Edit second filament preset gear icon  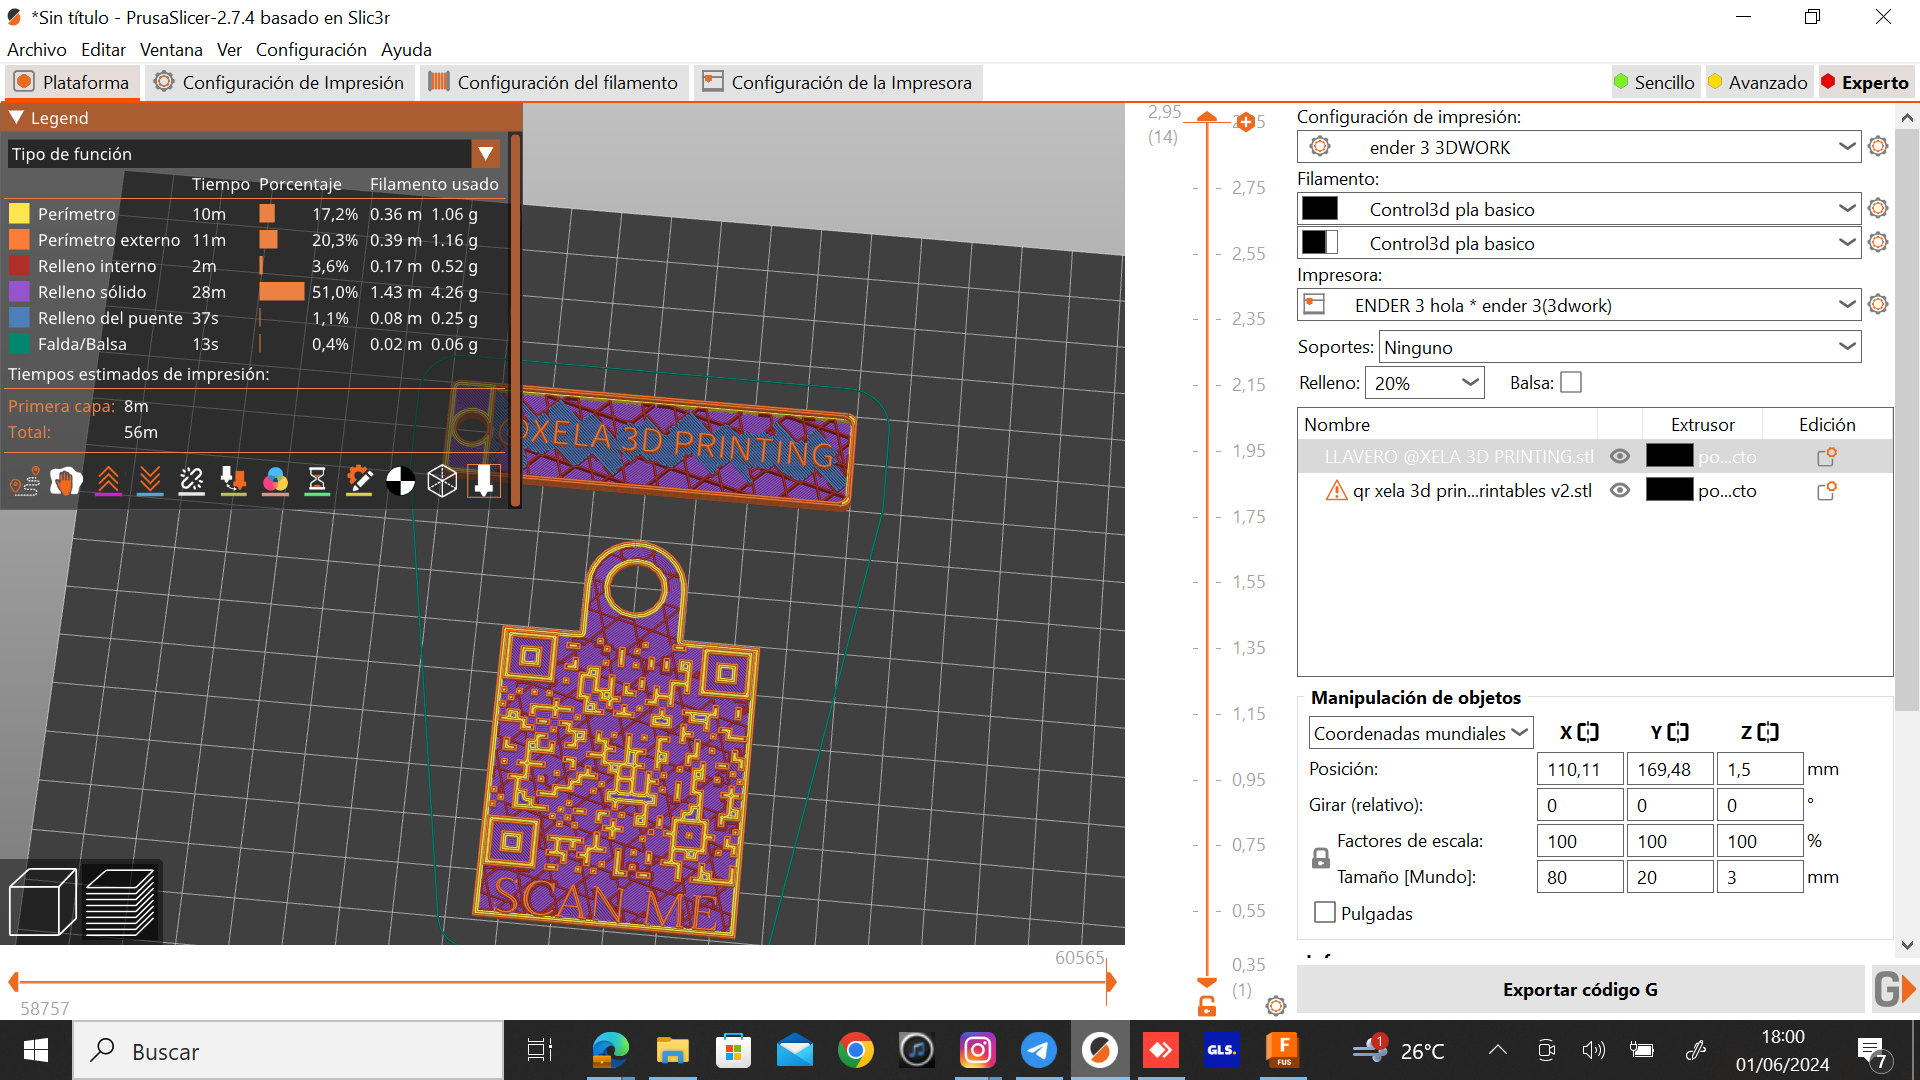1878,243
